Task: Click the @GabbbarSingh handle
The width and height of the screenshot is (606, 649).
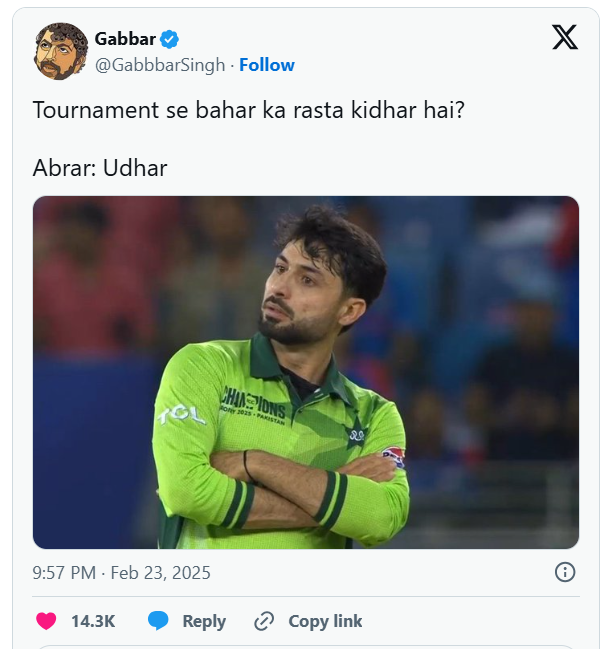Action: pyautogui.click(x=160, y=65)
